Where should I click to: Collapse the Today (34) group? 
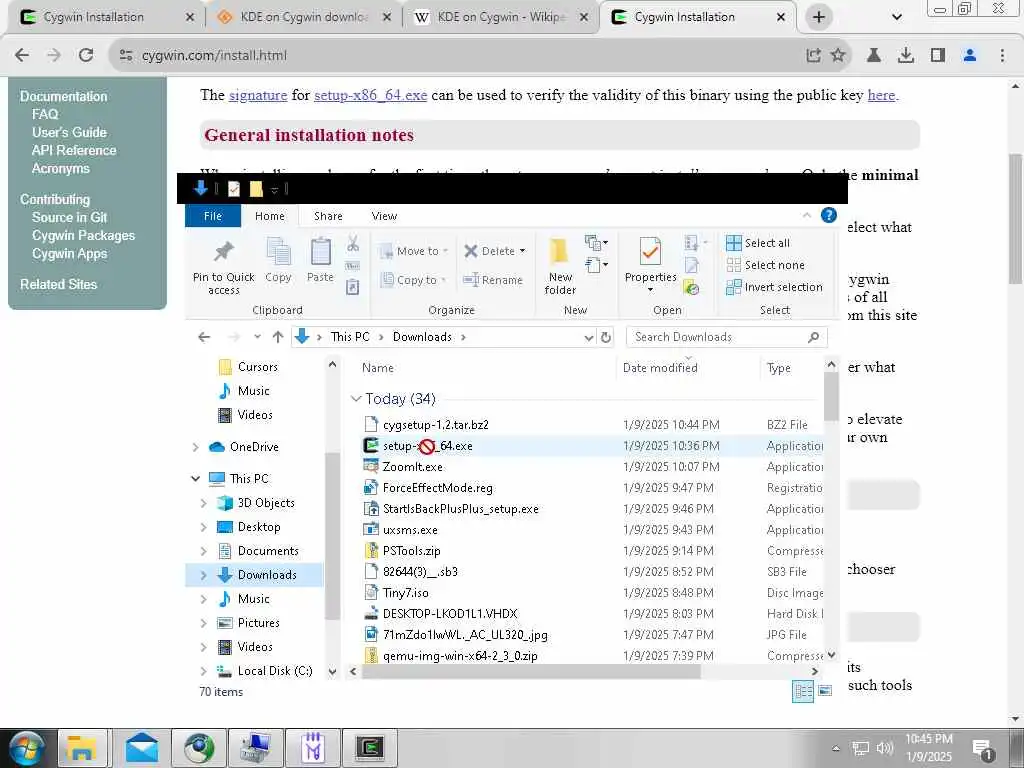(356, 398)
